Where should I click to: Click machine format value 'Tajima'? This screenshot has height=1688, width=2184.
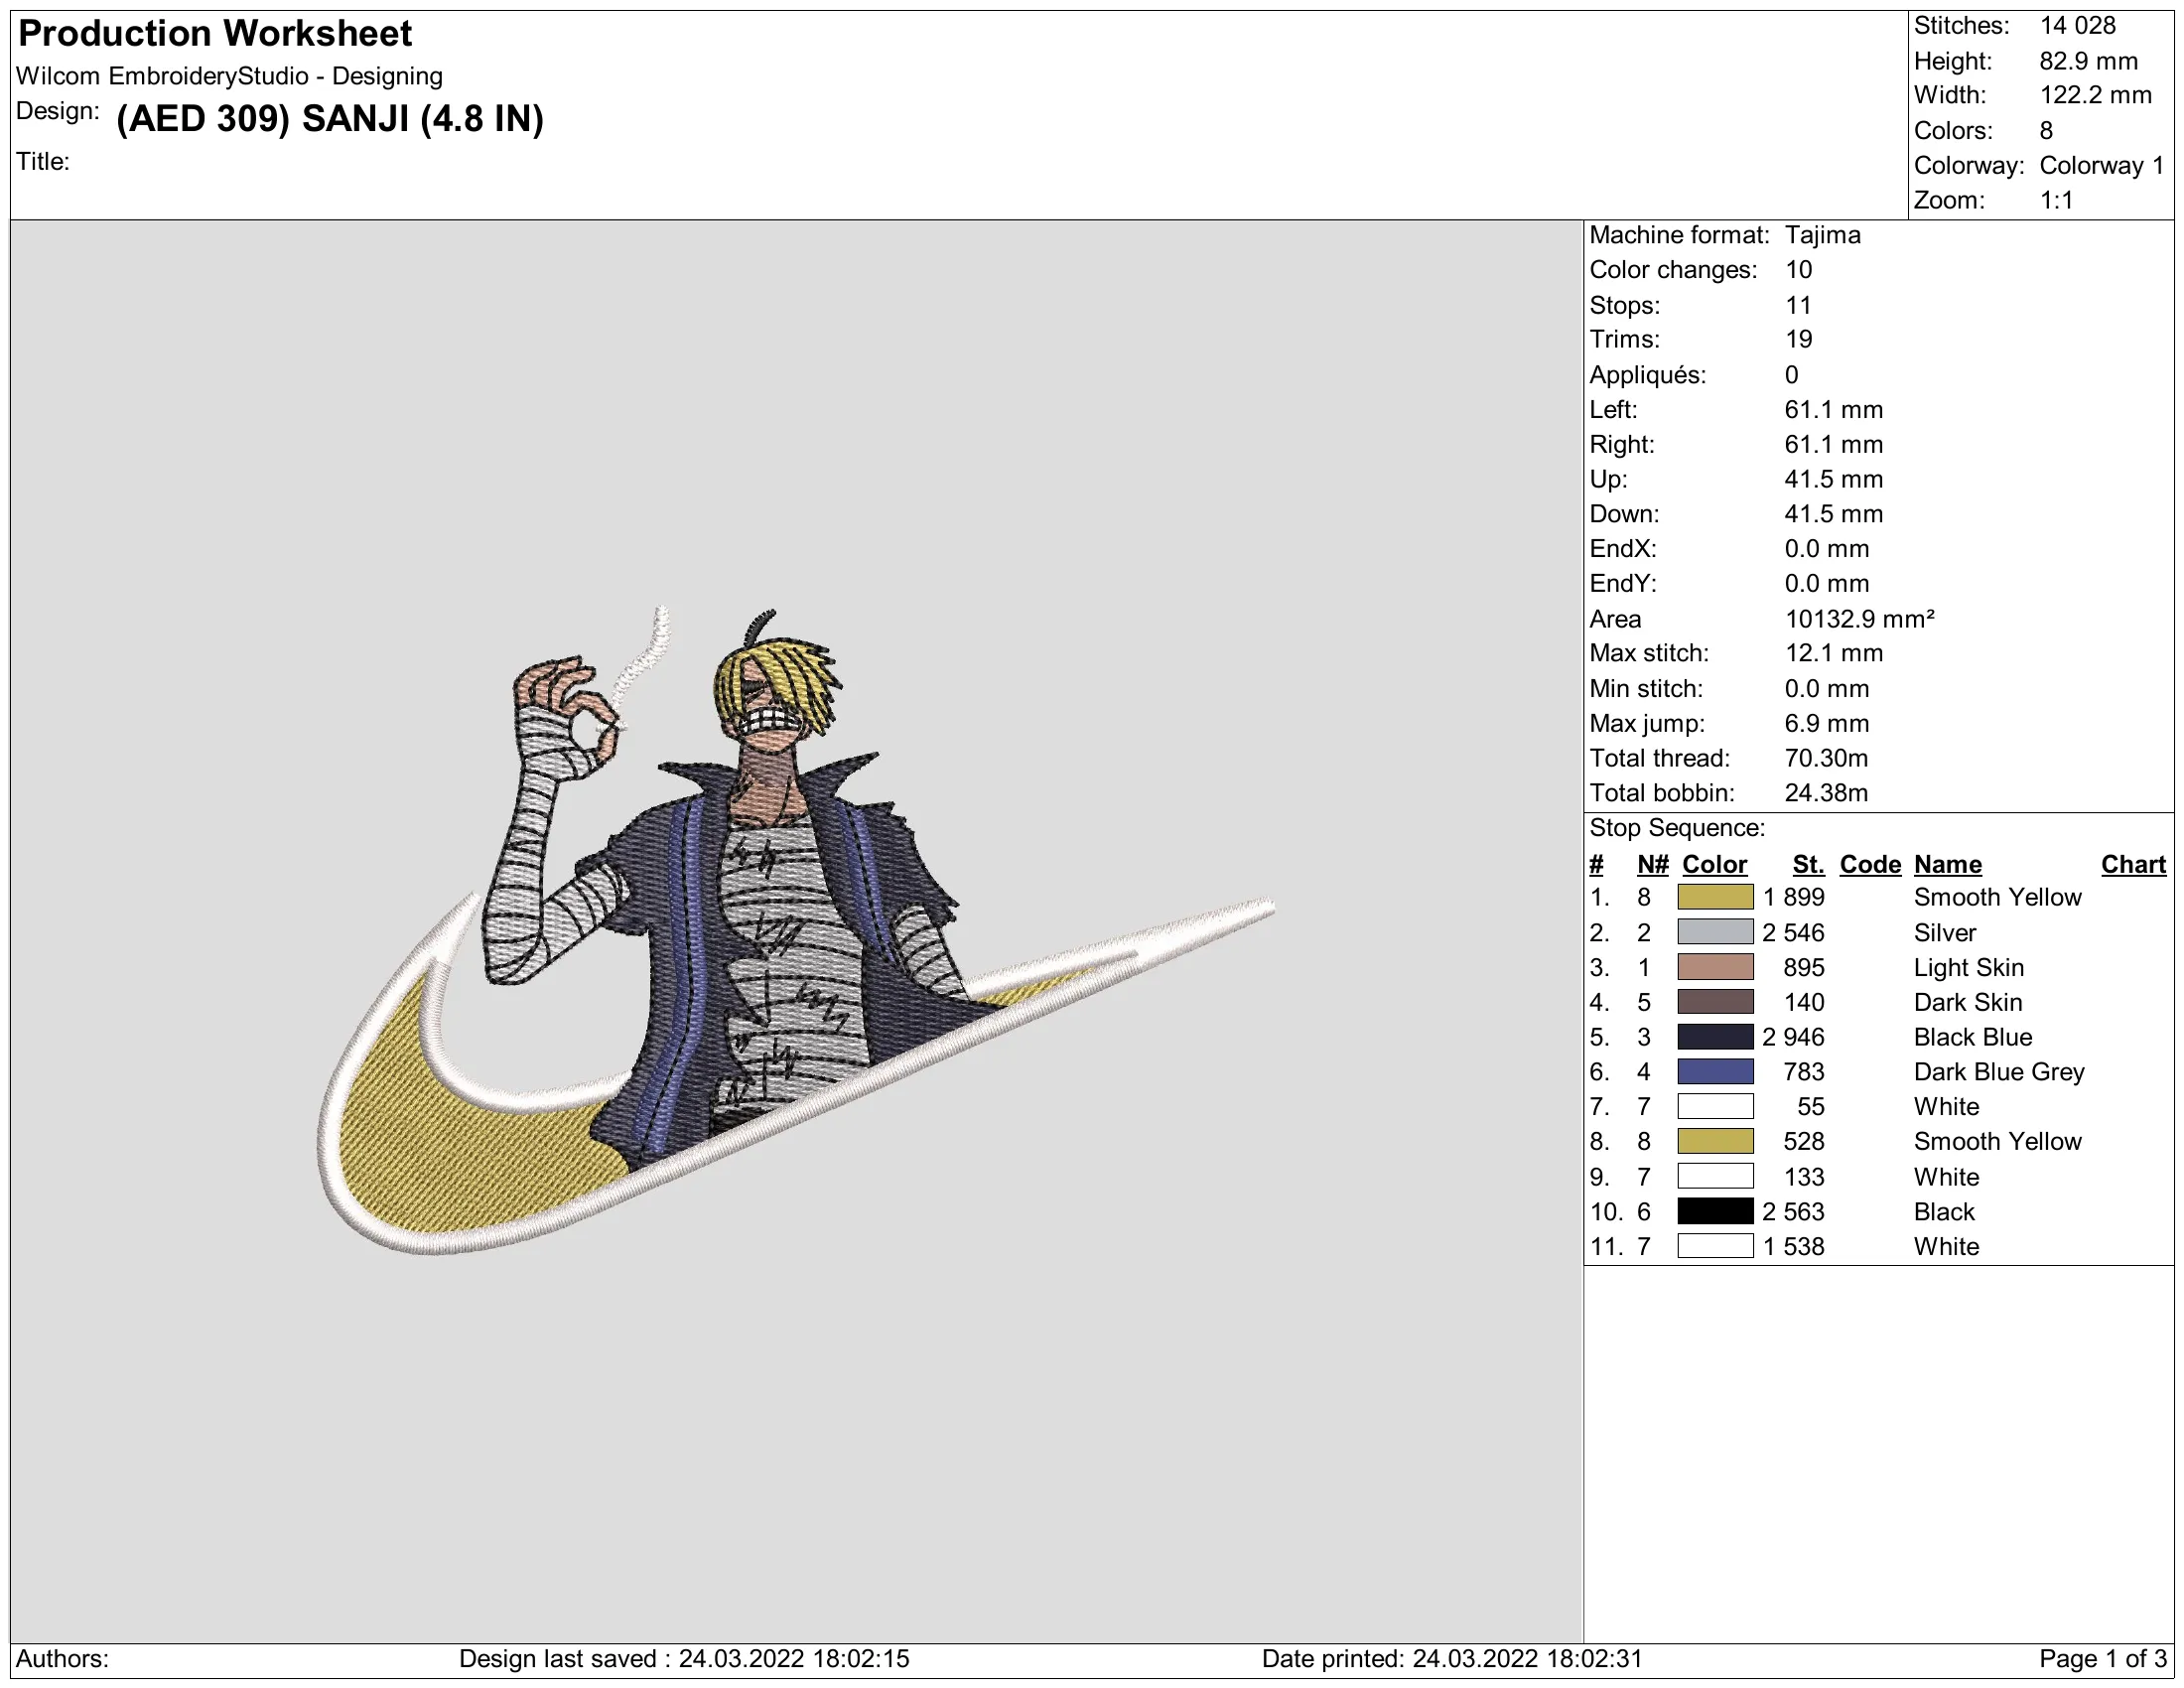click(x=1823, y=236)
